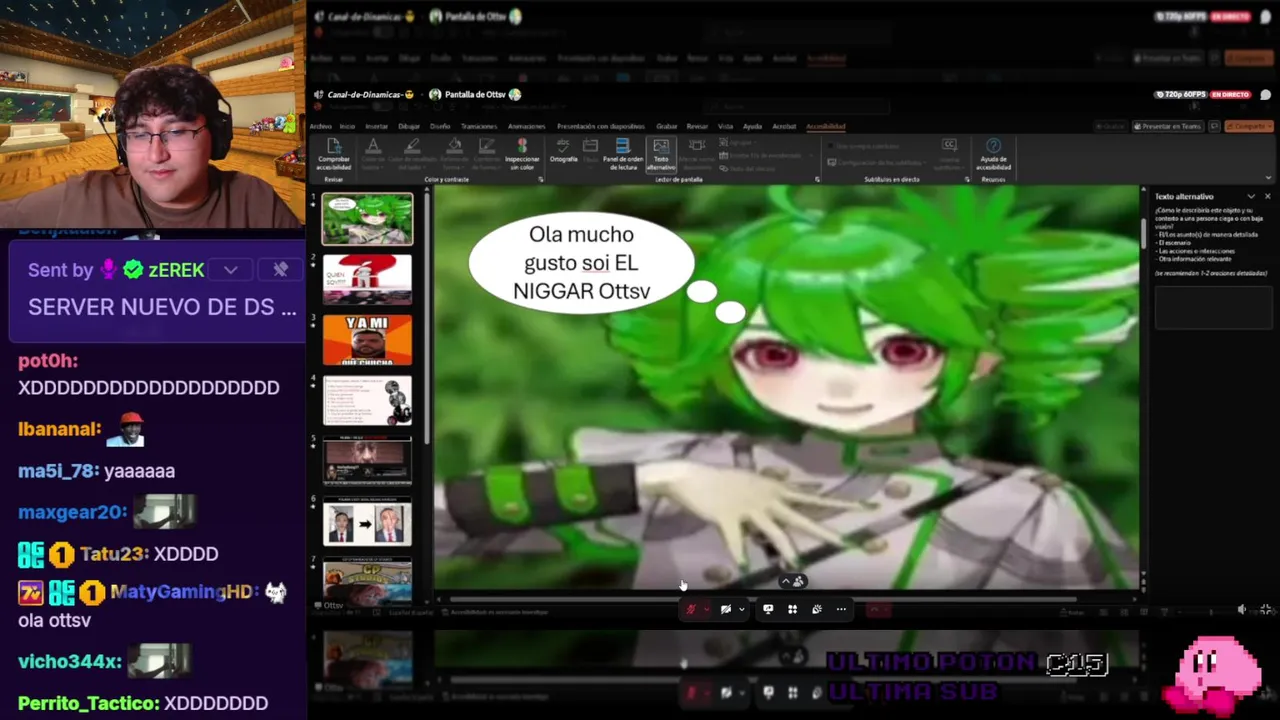Click pot0h username in chat
This screenshot has width=1280, height=720.
point(48,361)
